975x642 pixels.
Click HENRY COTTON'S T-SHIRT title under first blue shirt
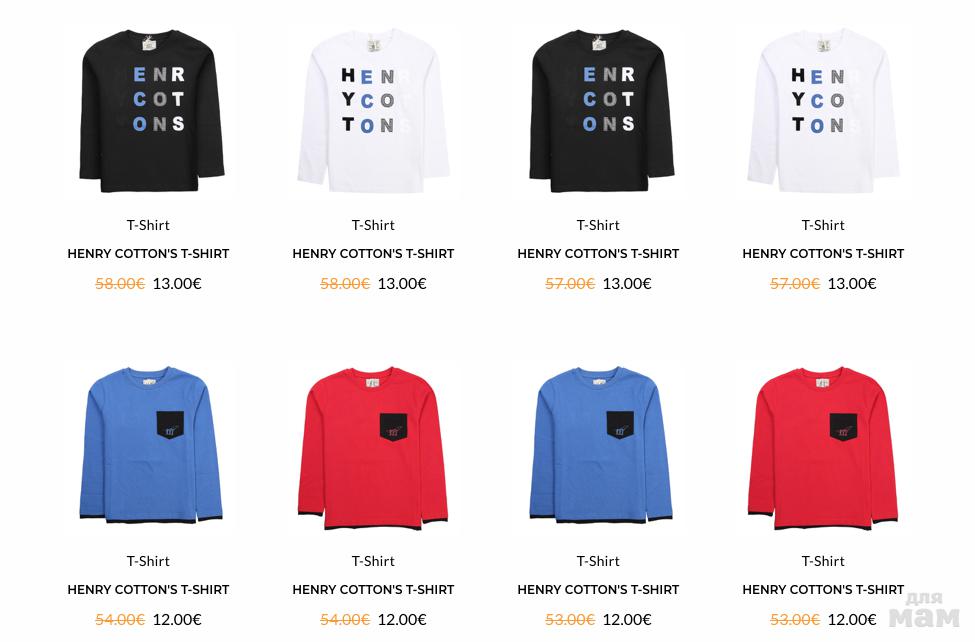coord(148,590)
